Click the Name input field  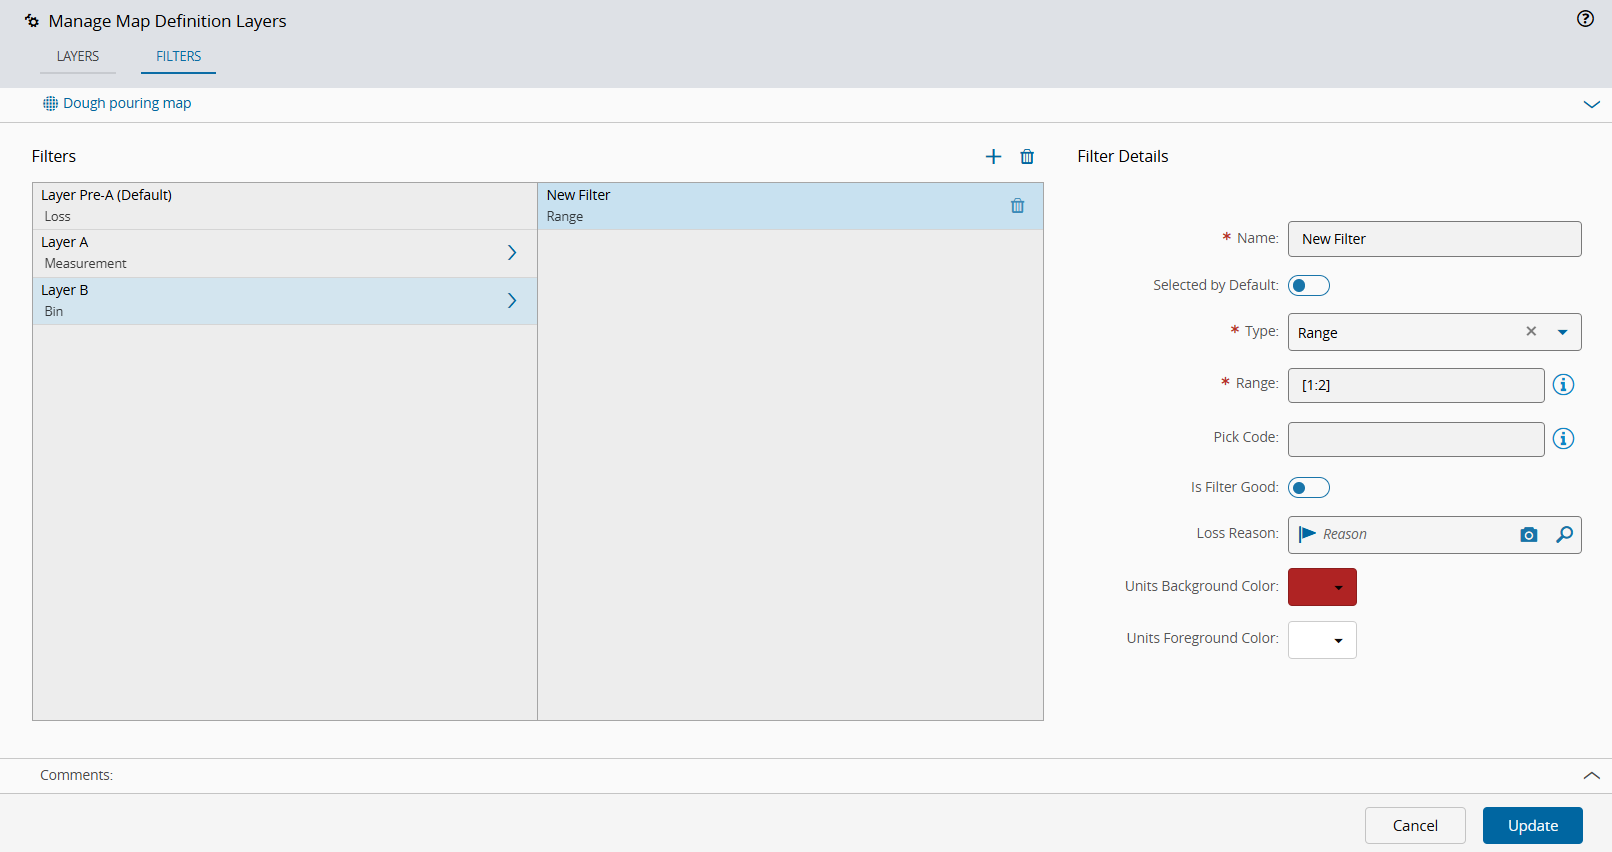click(1434, 239)
